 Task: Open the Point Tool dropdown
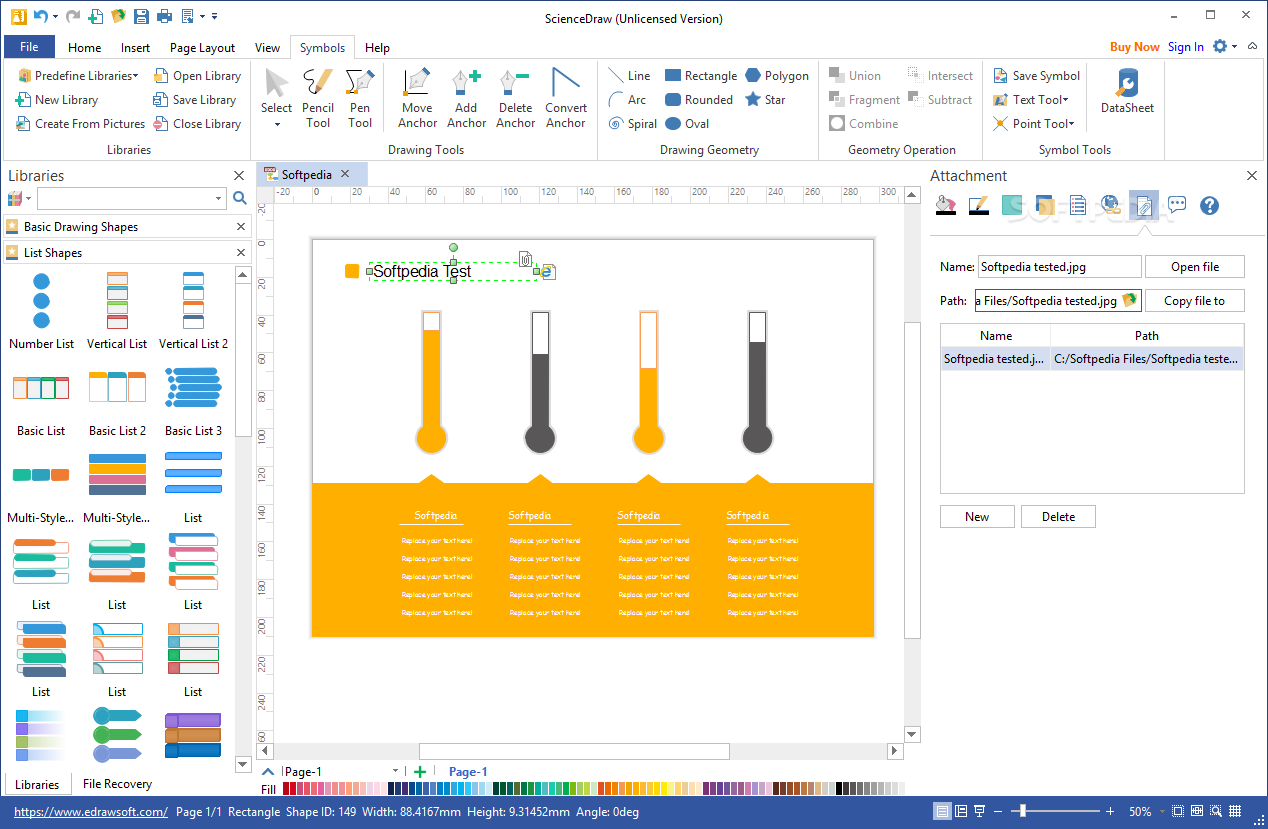point(1033,124)
